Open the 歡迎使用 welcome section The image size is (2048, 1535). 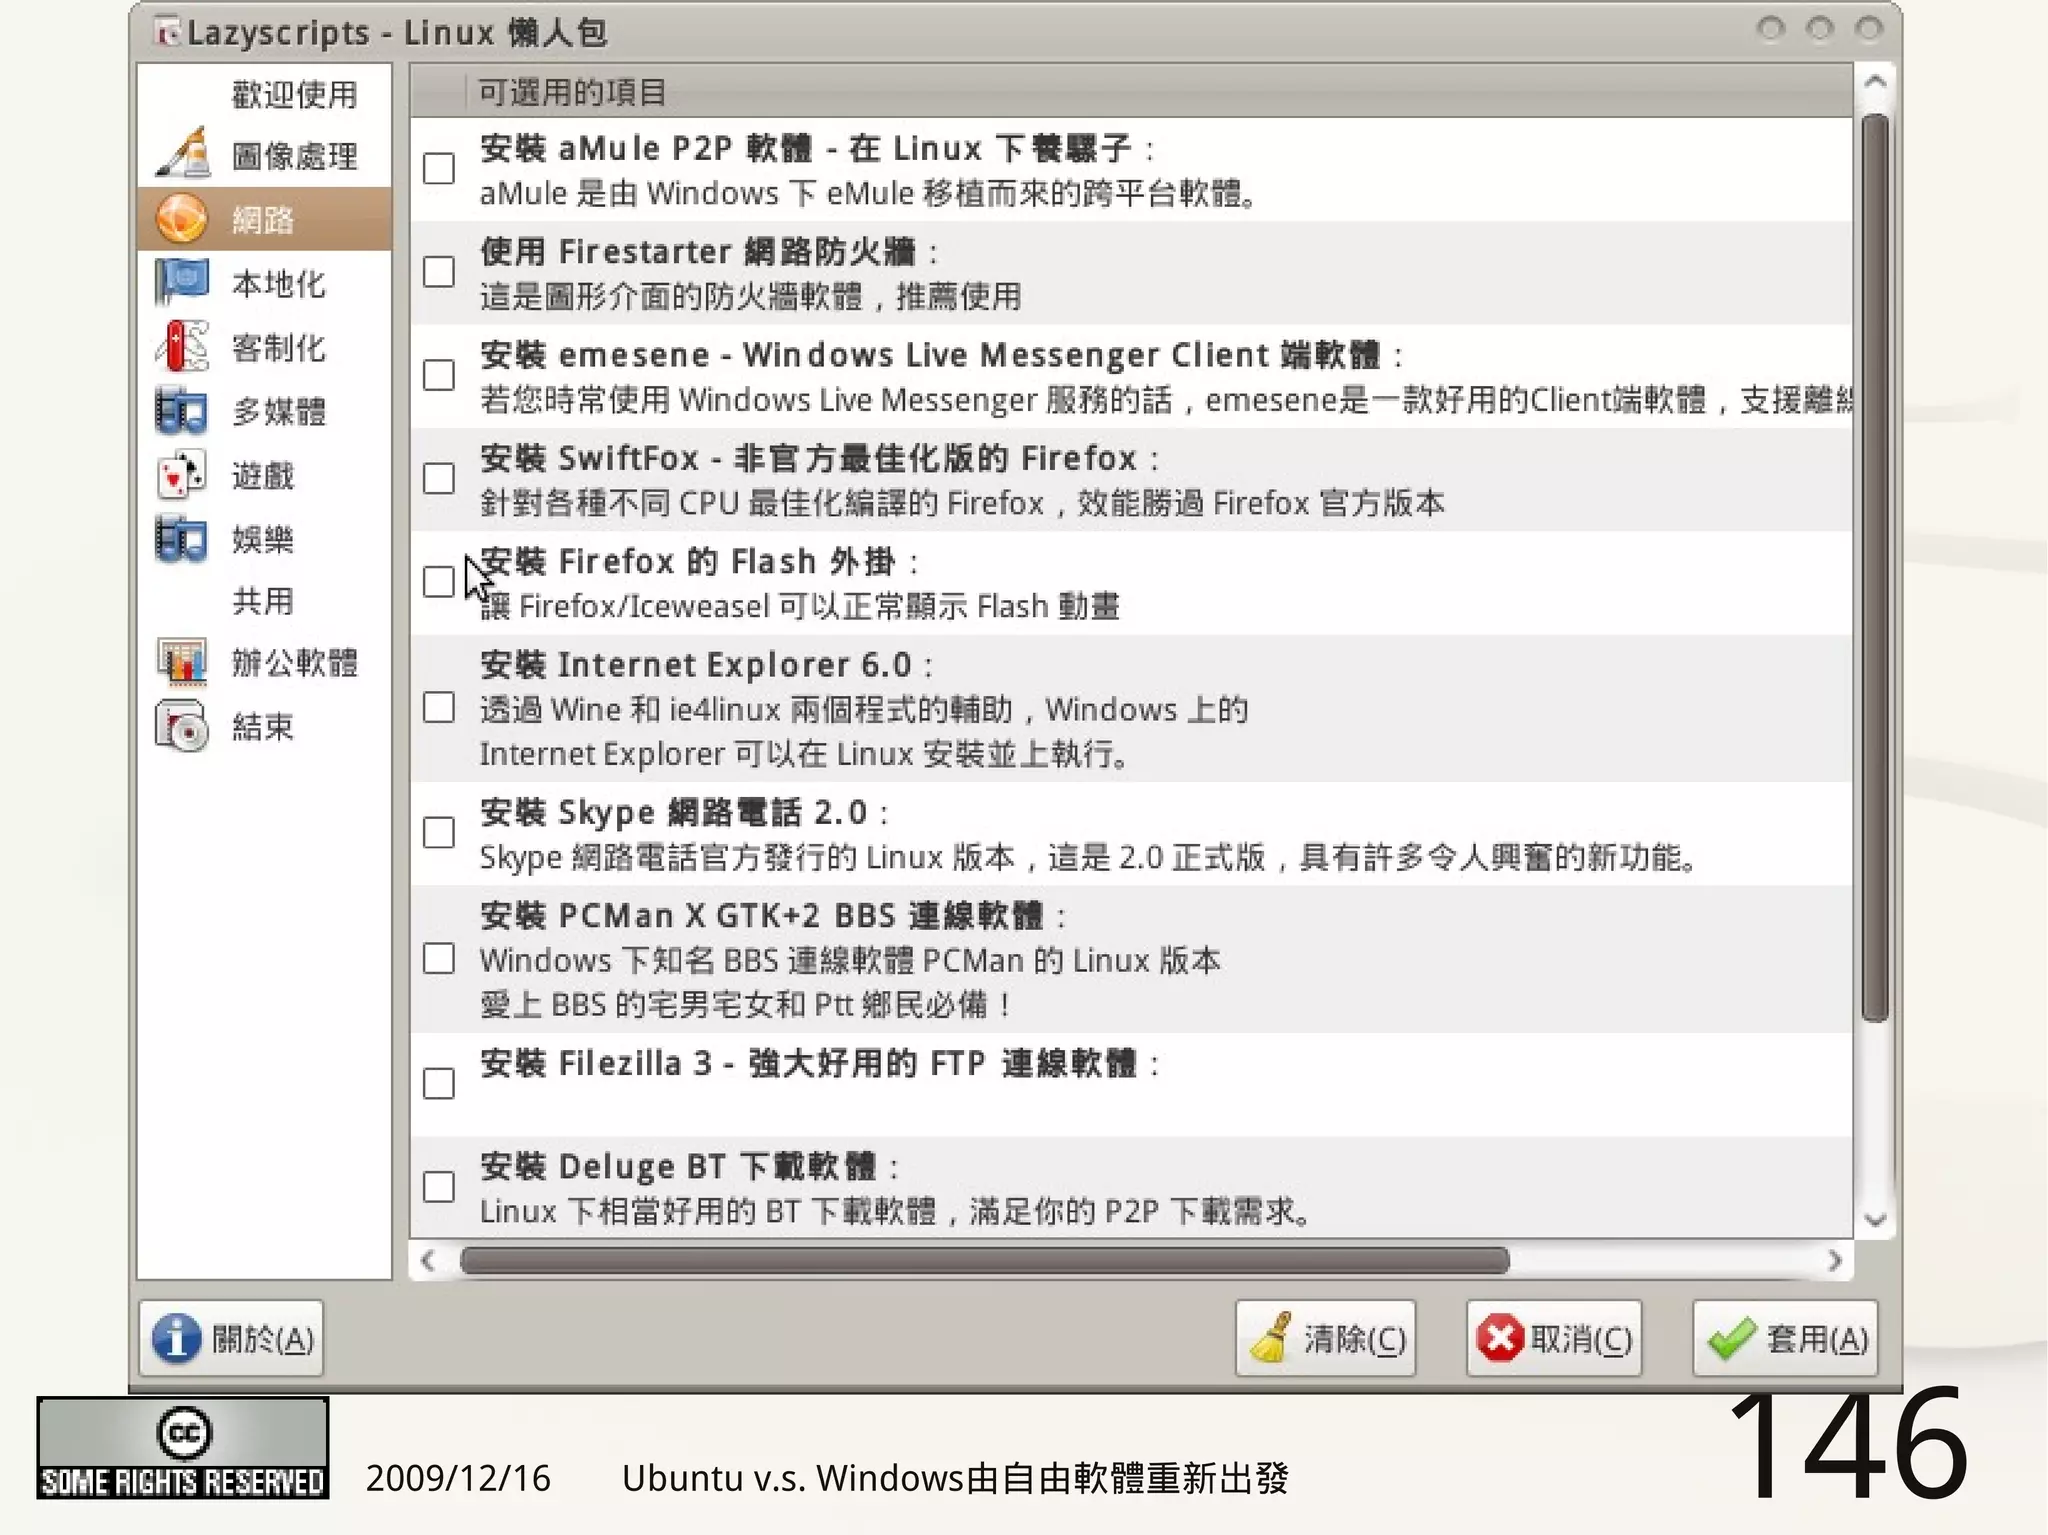(295, 94)
